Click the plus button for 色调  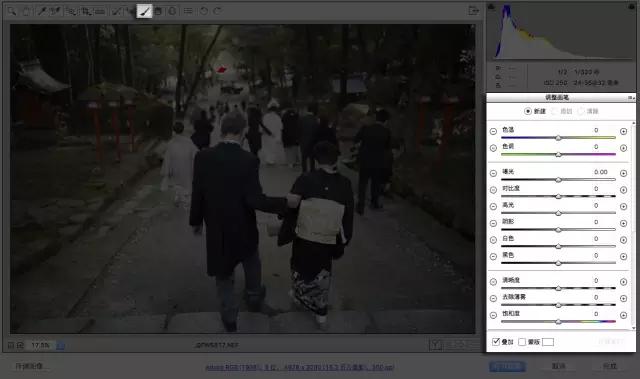tap(623, 148)
